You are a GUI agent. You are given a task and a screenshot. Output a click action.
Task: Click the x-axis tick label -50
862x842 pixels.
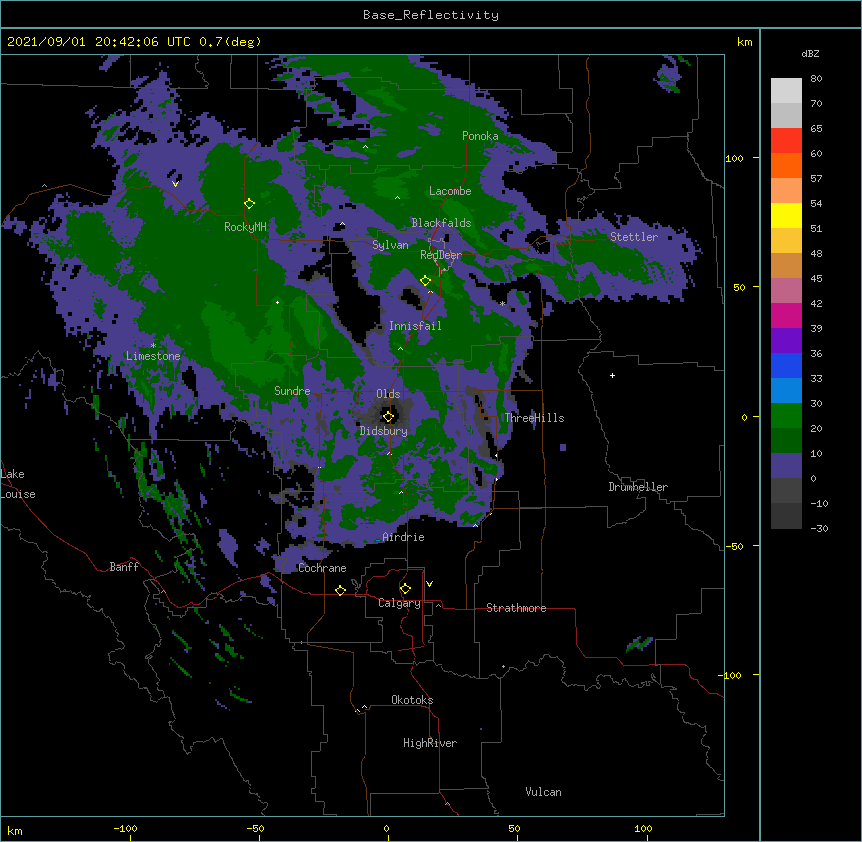tap(255, 828)
